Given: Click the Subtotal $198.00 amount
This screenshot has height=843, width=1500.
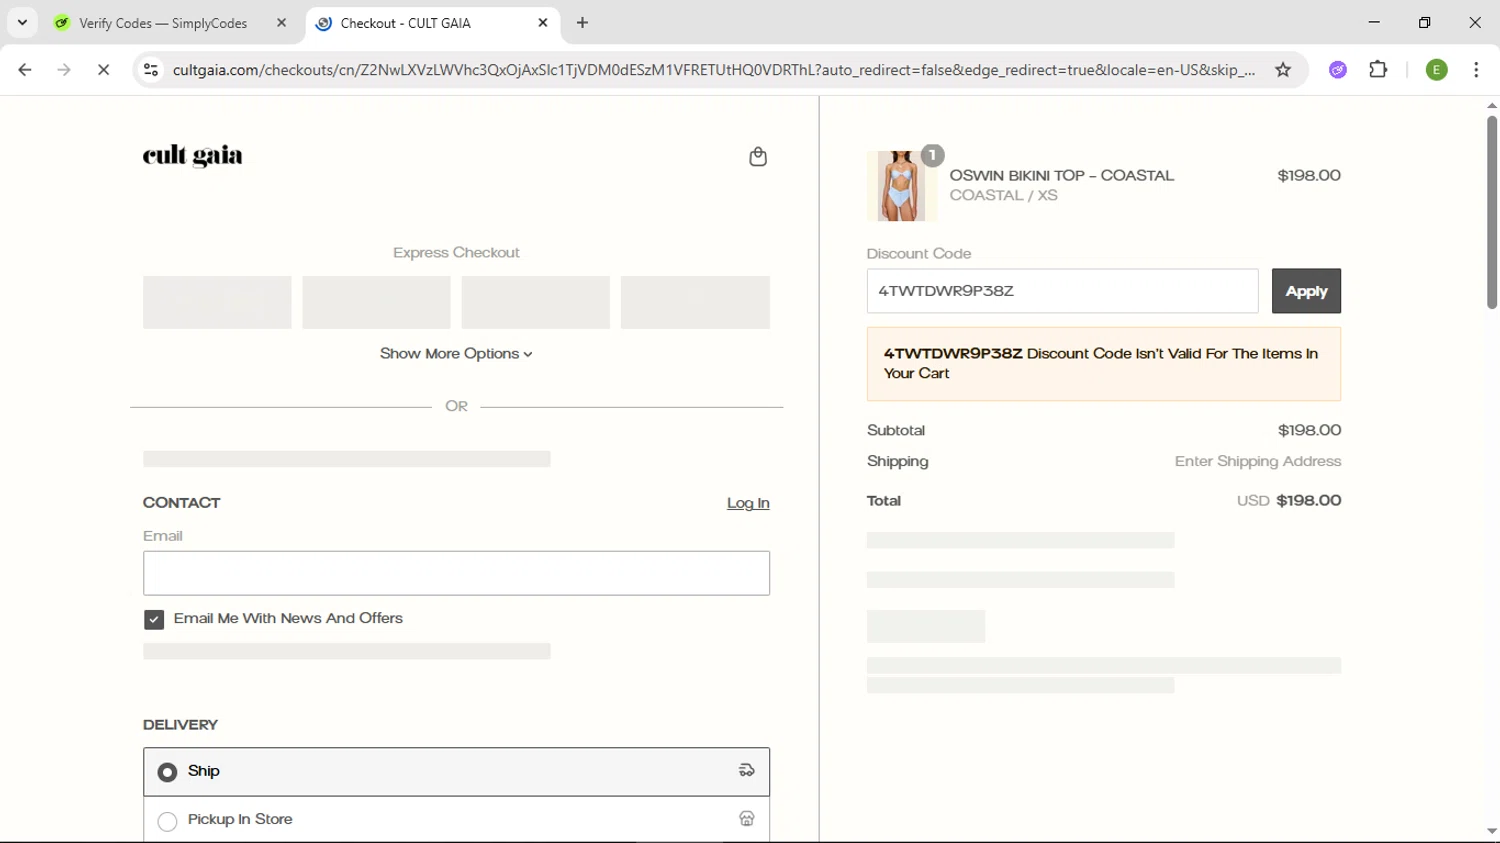Looking at the screenshot, I should coord(1309,430).
